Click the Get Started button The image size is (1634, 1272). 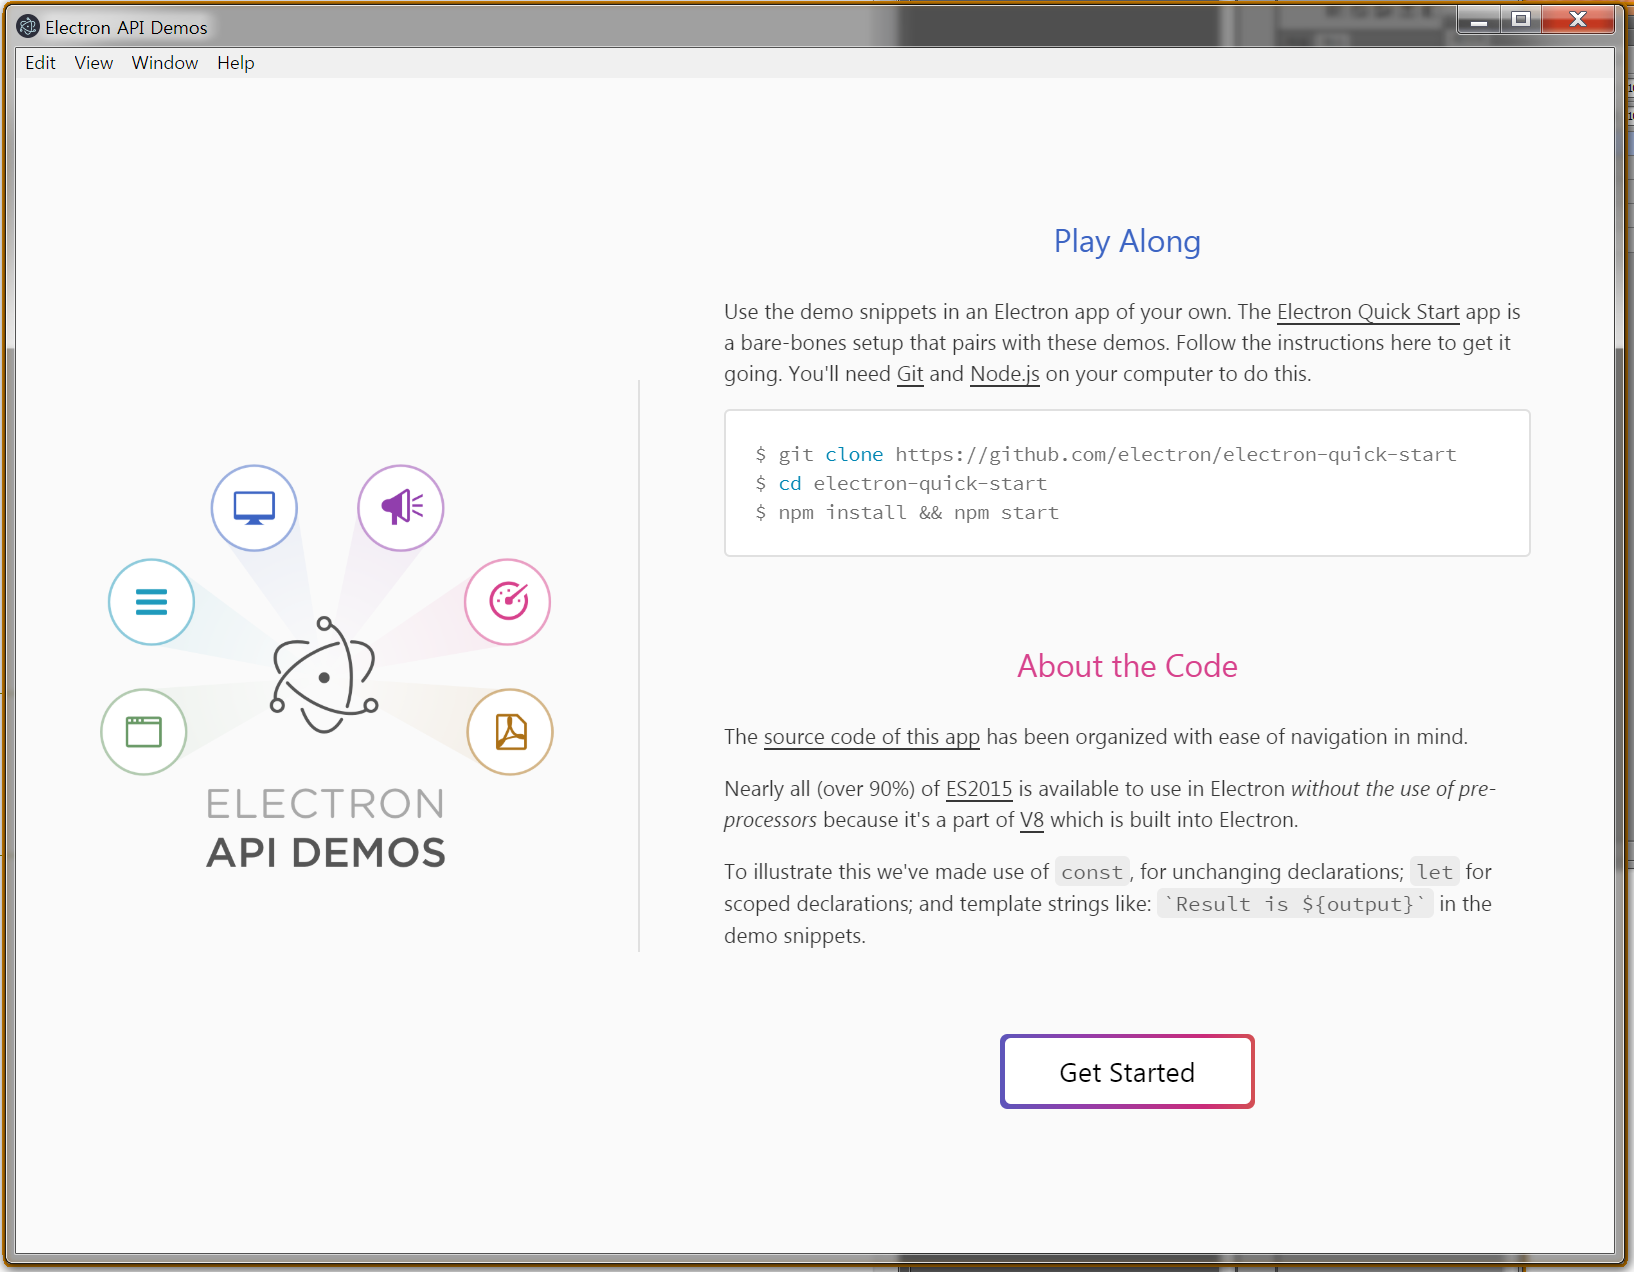1127,1072
